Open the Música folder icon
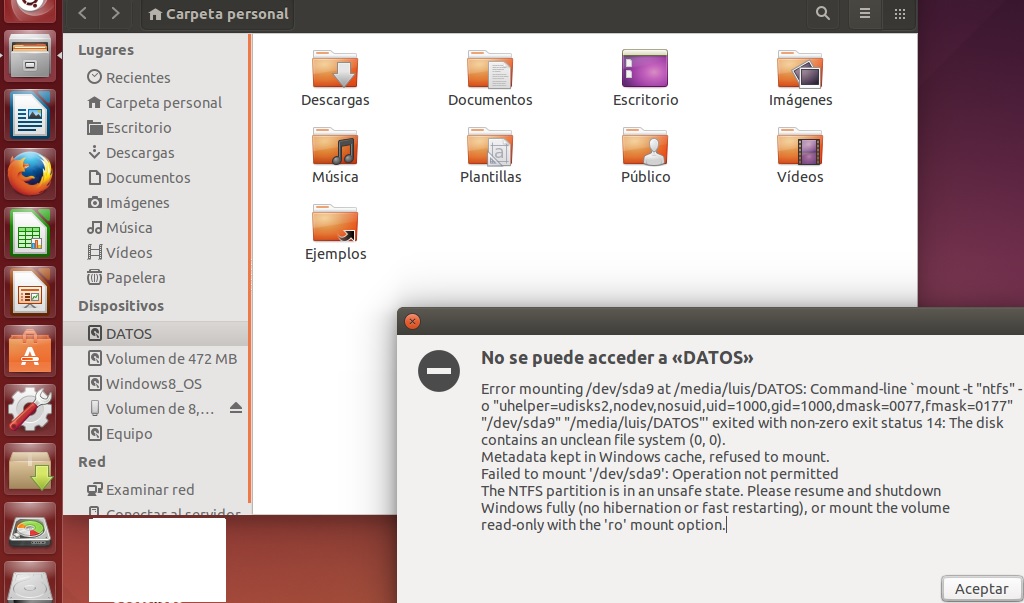The height and width of the screenshot is (603, 1024). [x=335, y=146]
